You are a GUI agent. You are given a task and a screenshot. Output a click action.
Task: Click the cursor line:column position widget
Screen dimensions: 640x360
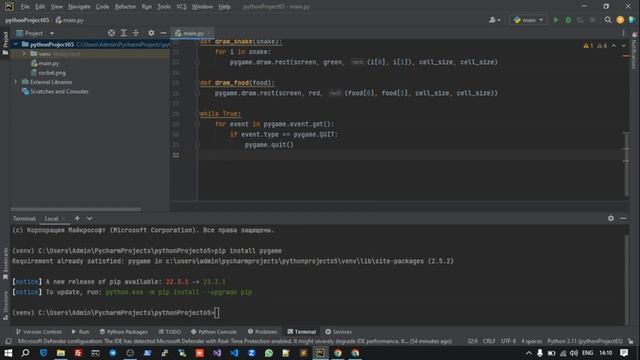[x=472, y=341]
